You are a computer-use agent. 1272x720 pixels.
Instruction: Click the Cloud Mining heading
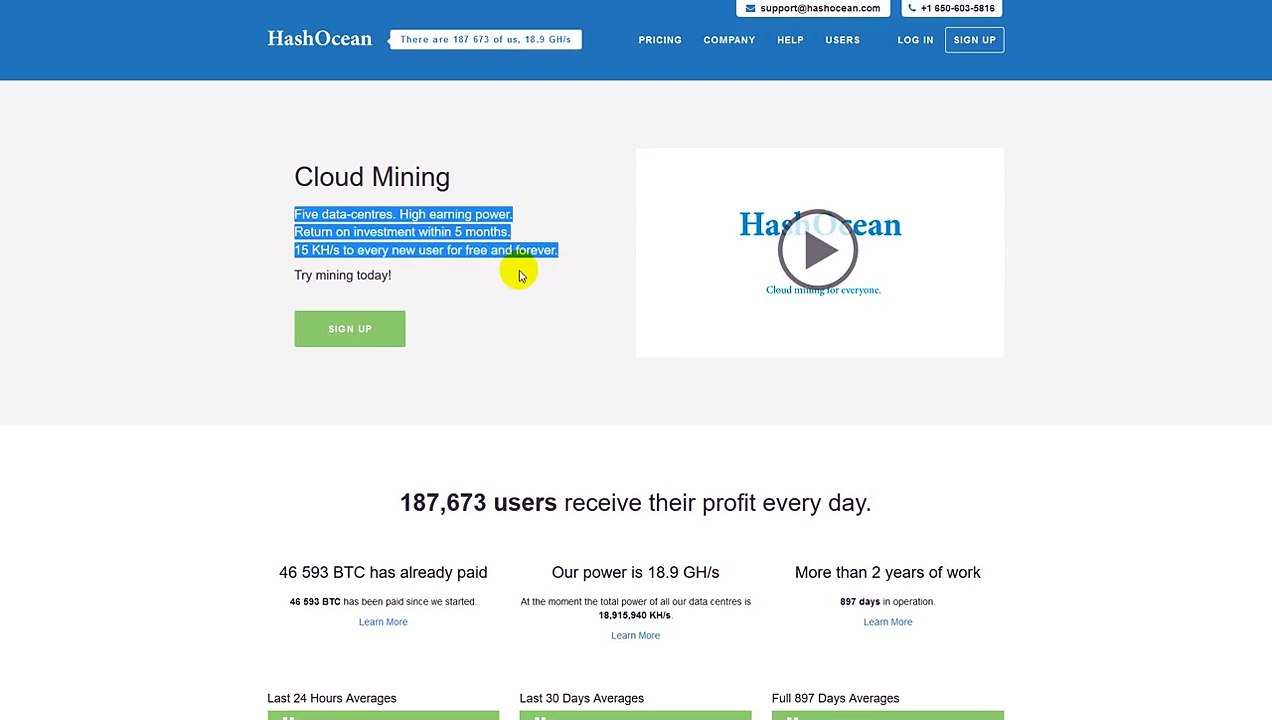pyautogui.click(x=372, y=177)
